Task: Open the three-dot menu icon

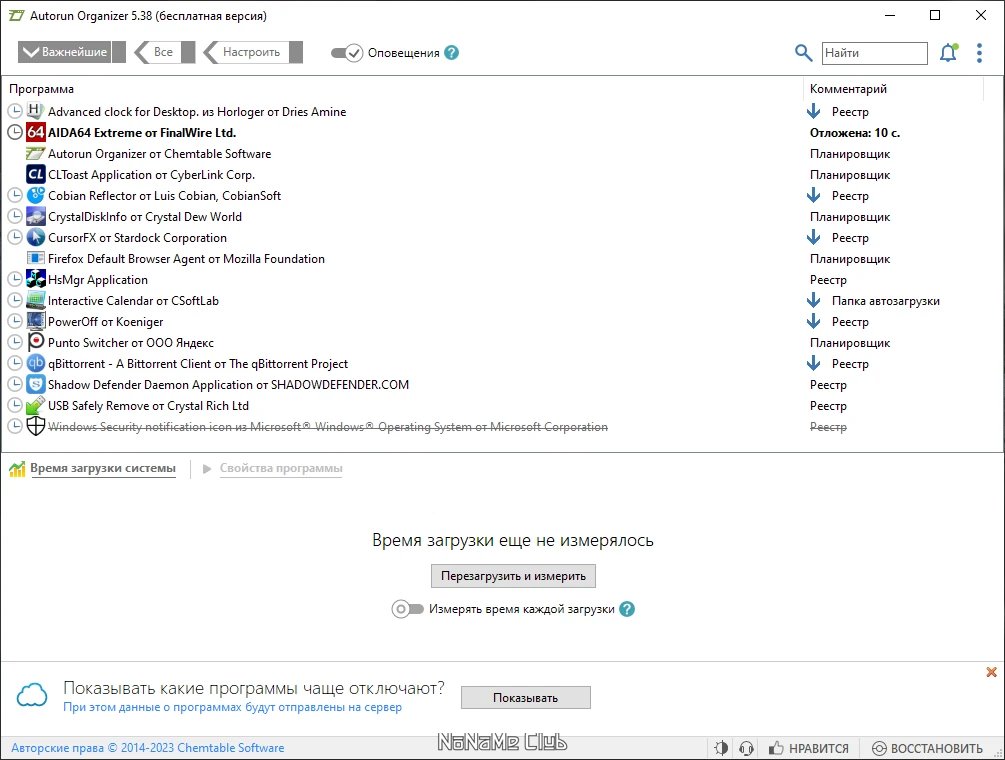Action: (x=979, y=52)
